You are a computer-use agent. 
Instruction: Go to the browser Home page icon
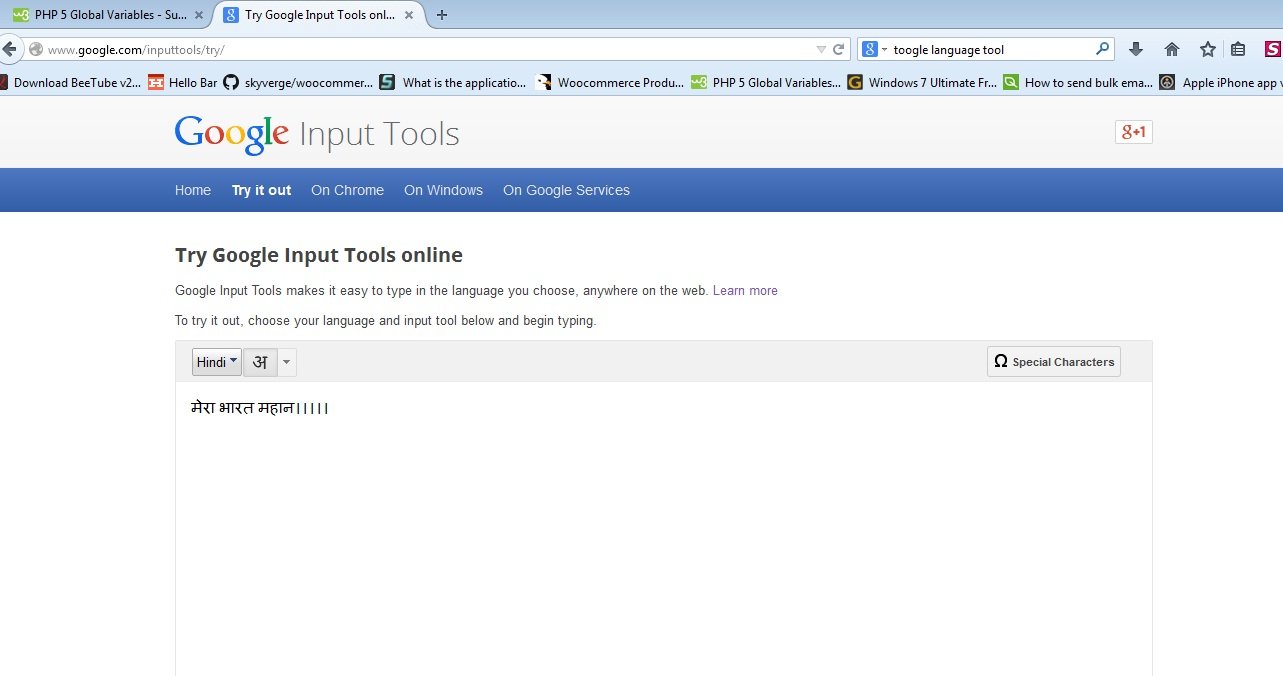pos(1172,49)
